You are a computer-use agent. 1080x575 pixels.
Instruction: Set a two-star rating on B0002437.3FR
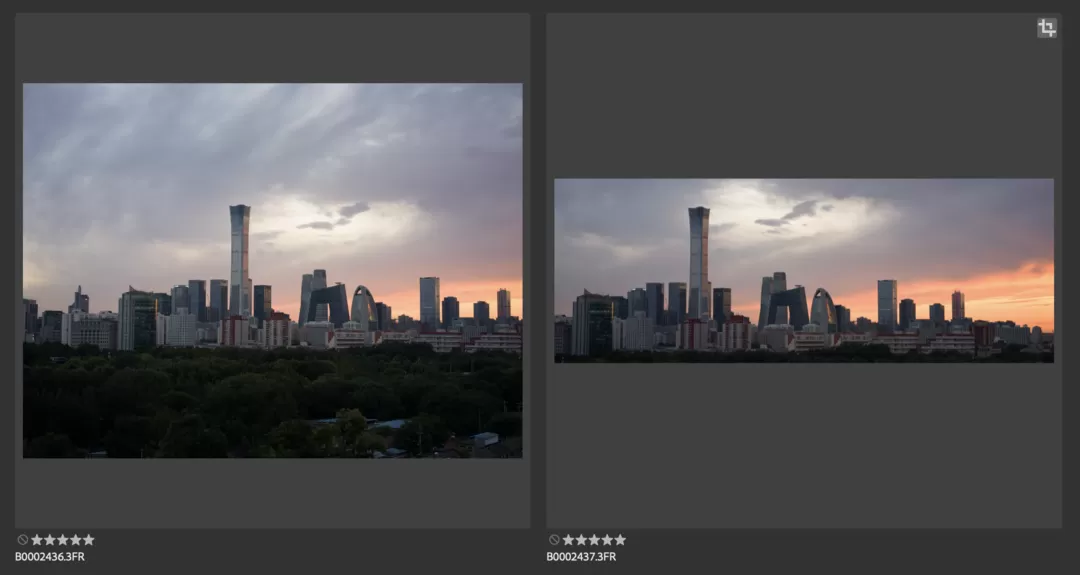coord(581,540)
